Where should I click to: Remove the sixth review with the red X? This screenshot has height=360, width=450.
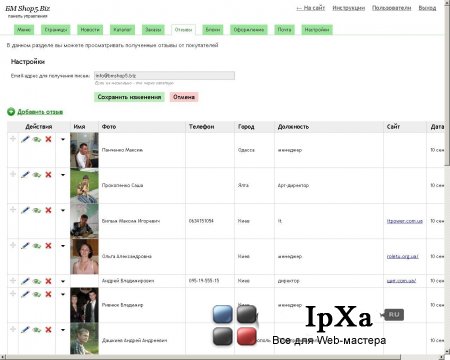[48, 294]
